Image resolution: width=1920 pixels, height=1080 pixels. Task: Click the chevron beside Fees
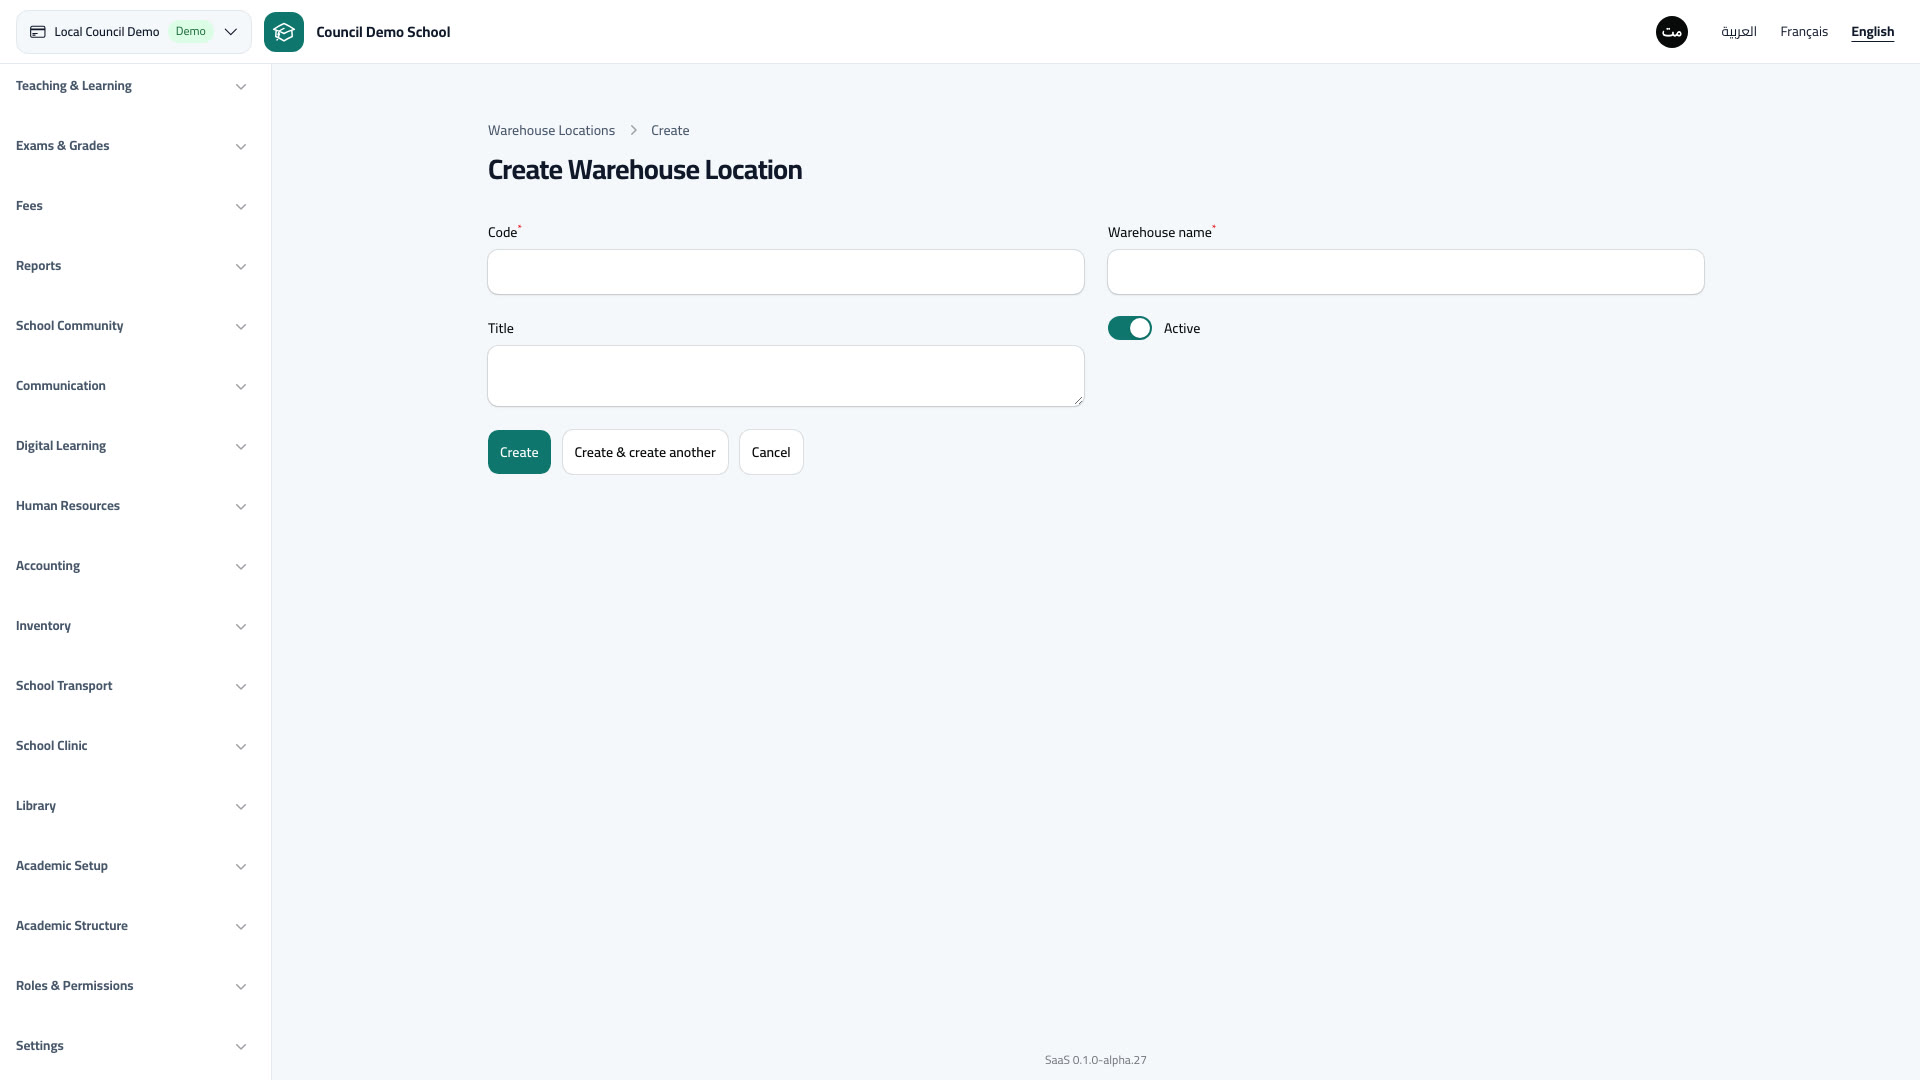(241, 207)
